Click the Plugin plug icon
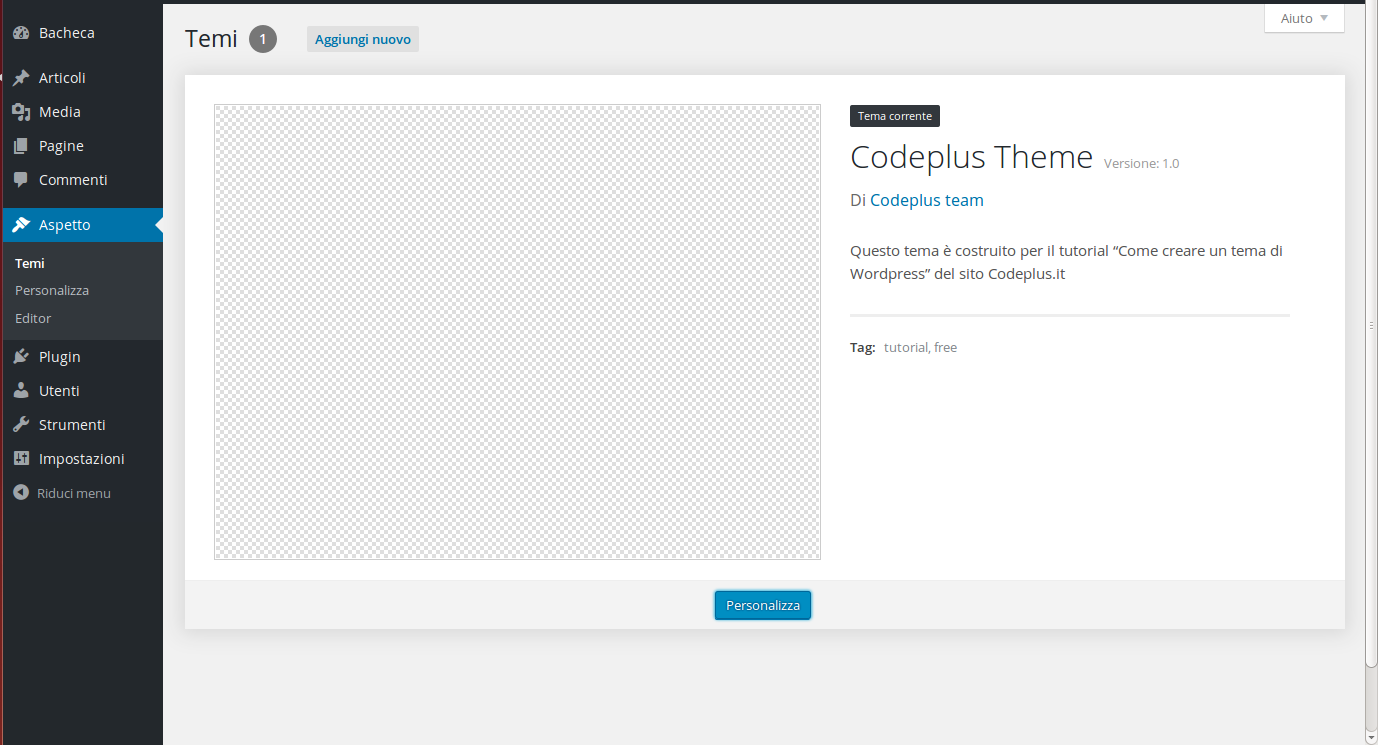 [21, 357]
